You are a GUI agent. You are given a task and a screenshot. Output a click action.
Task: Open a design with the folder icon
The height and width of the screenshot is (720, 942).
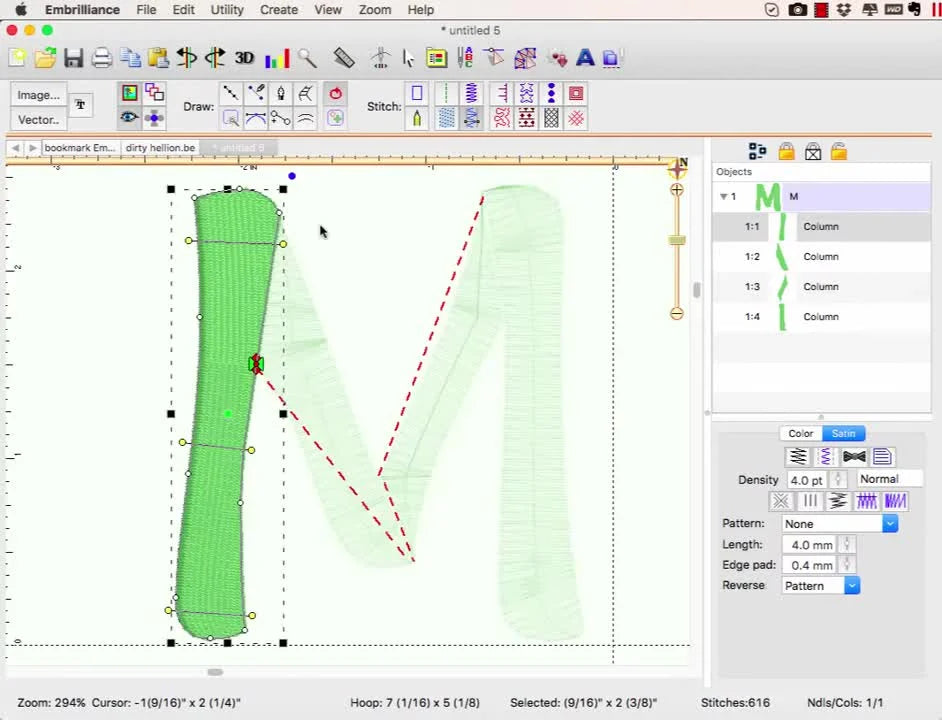click(x=46, y=58)
